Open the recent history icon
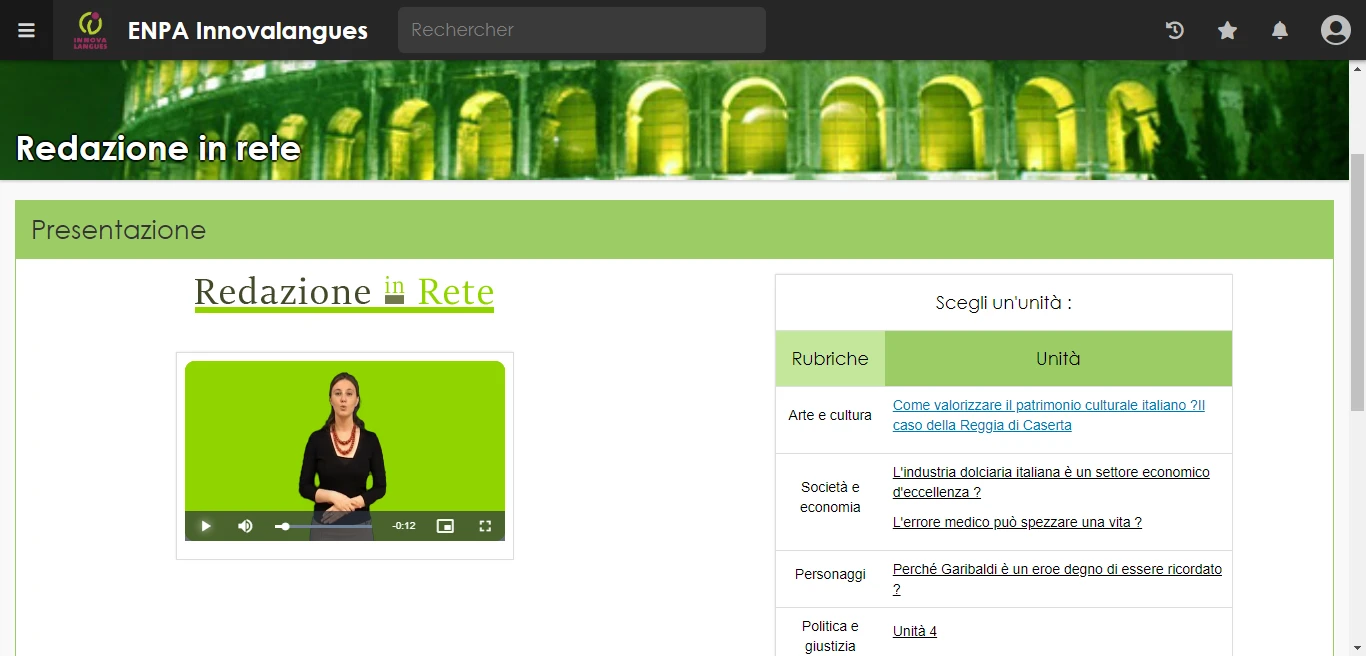1366x656 pixels. 1175,30
